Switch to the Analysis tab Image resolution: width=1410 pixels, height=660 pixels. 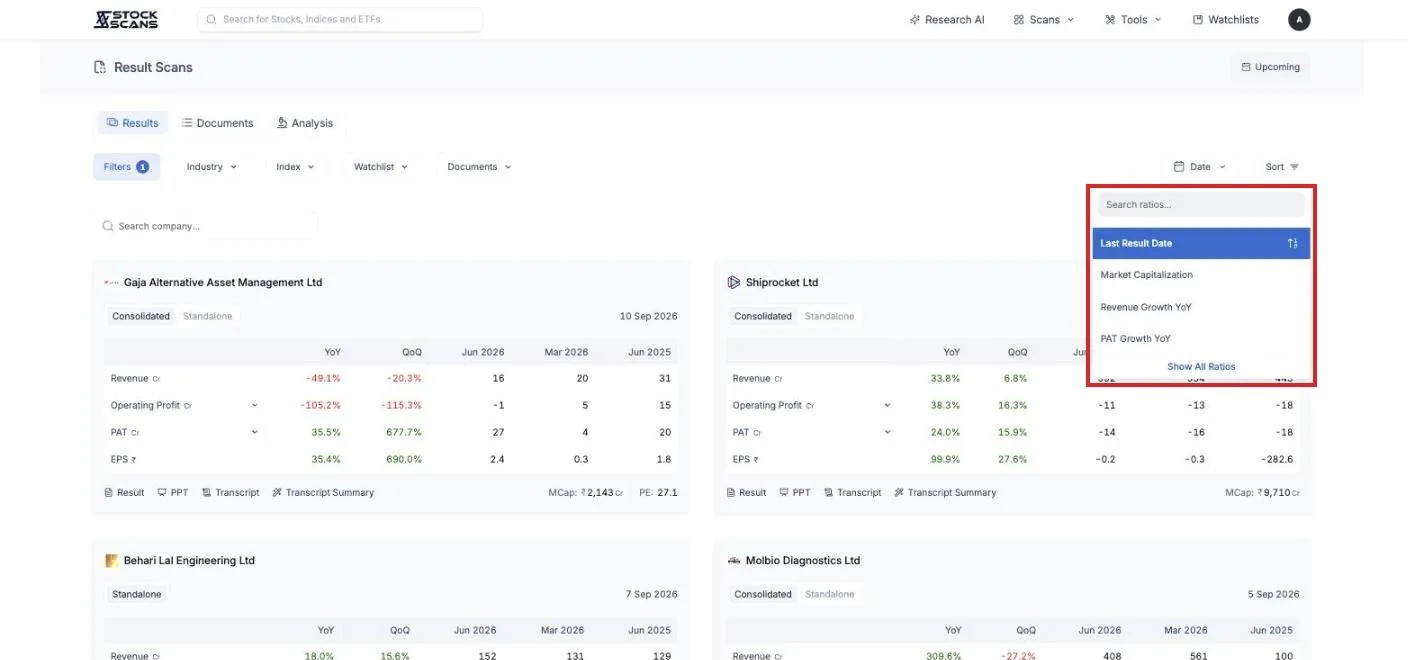(305, 123)
